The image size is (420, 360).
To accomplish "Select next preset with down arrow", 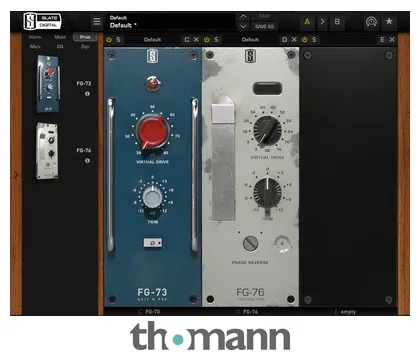I will coord(244,26).
